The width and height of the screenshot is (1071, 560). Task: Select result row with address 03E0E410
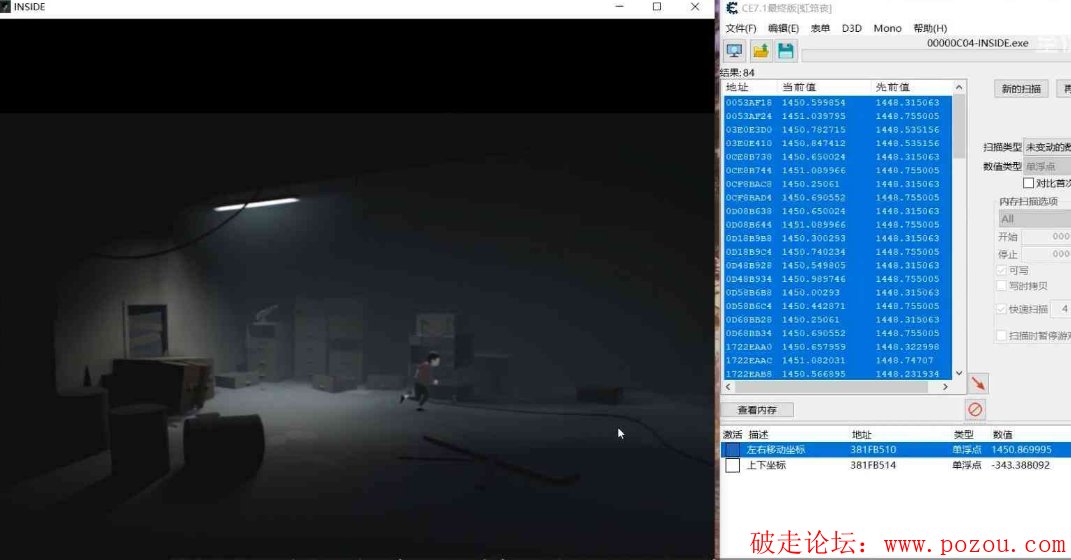(x=837, y=143)
